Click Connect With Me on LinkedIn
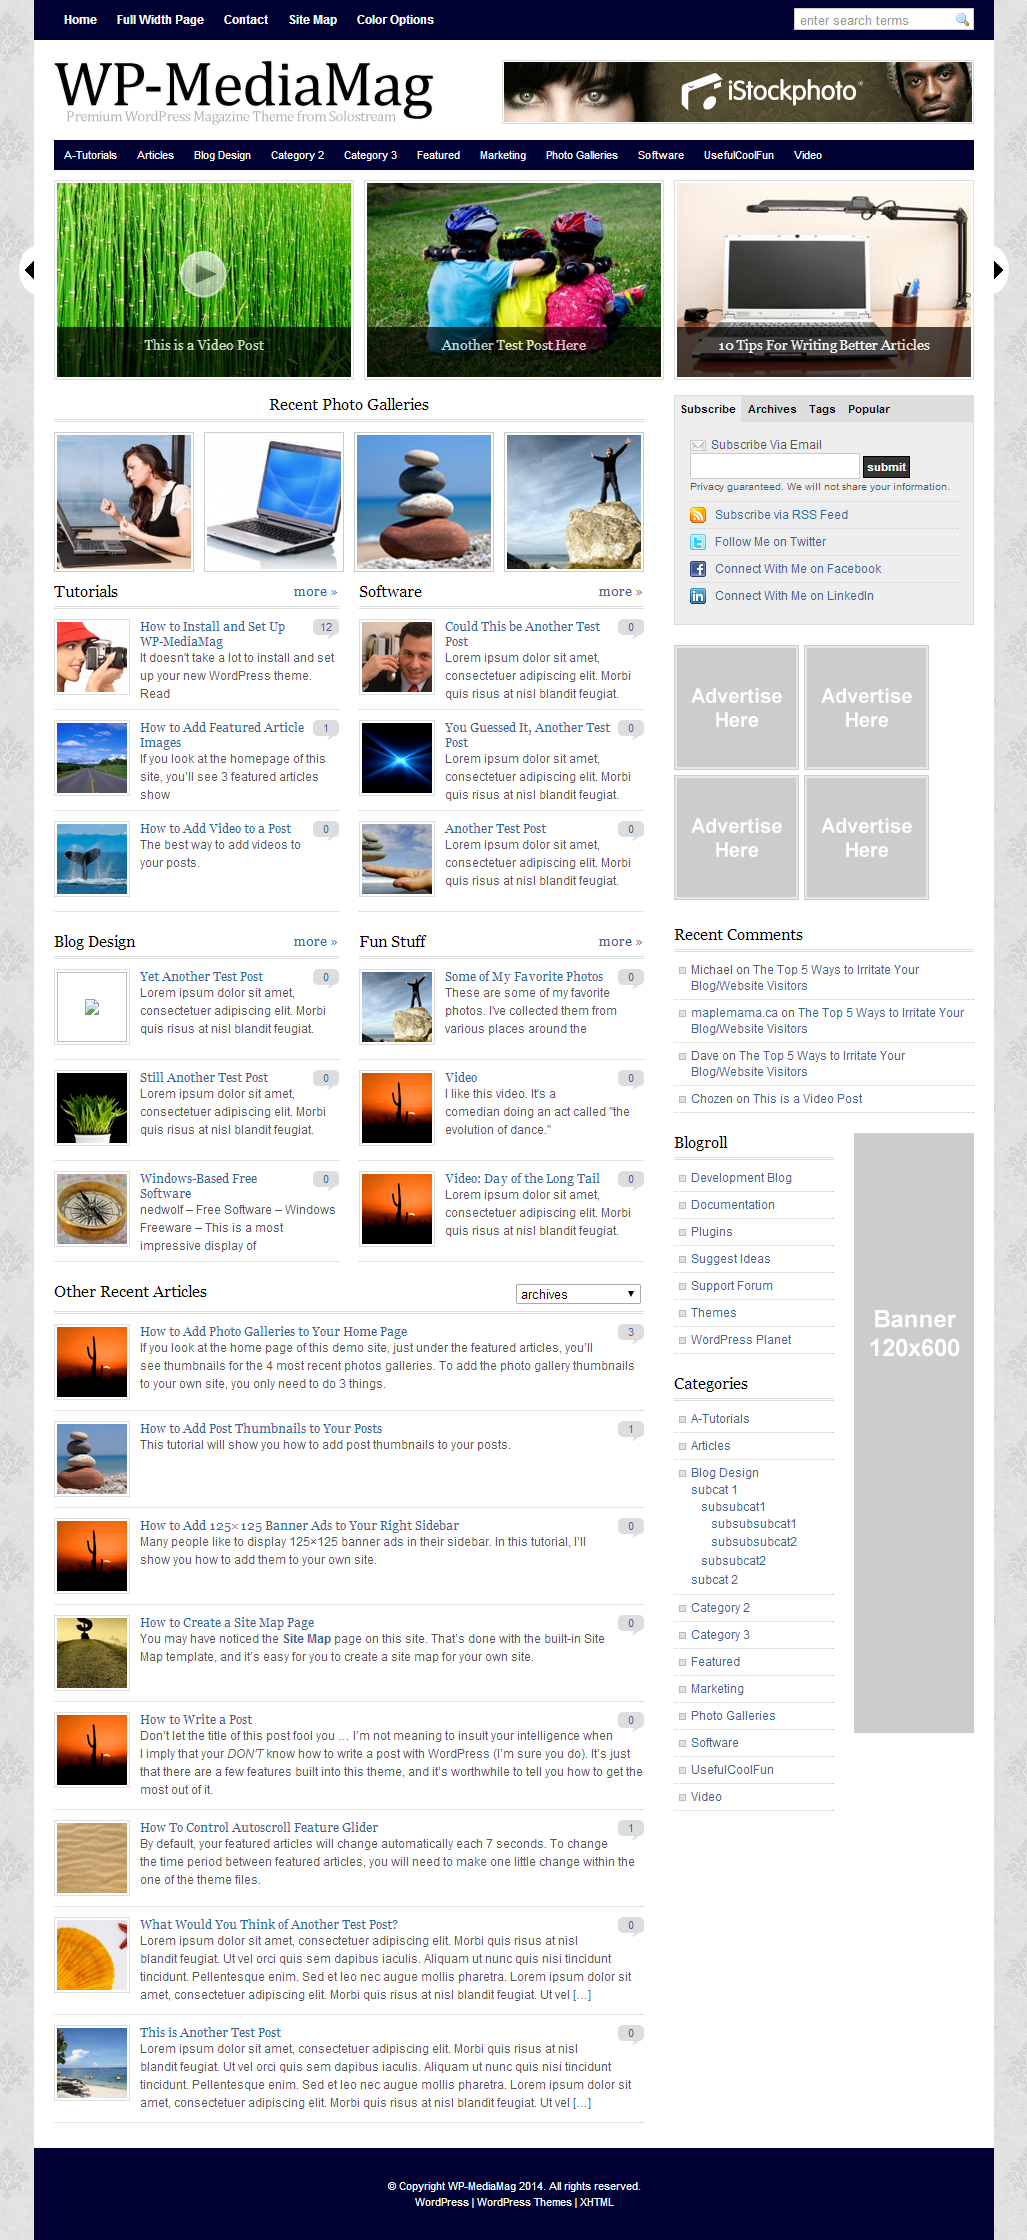The image size is (1027, 2240). pos(794,596)
